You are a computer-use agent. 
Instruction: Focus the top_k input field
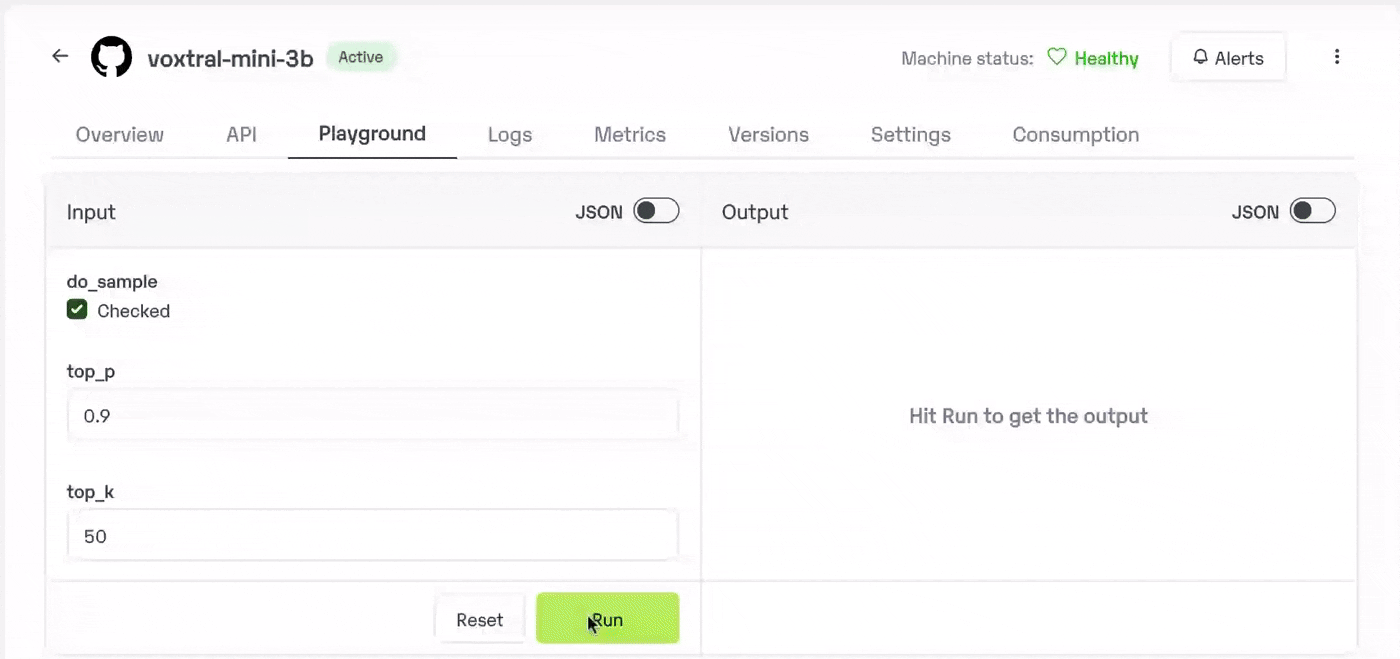pyautogui.click(x=372, y=536)
